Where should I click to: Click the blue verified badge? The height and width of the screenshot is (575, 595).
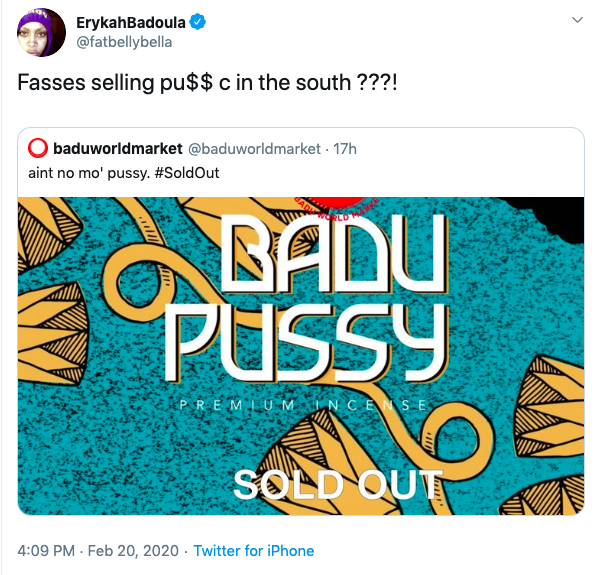198,22
